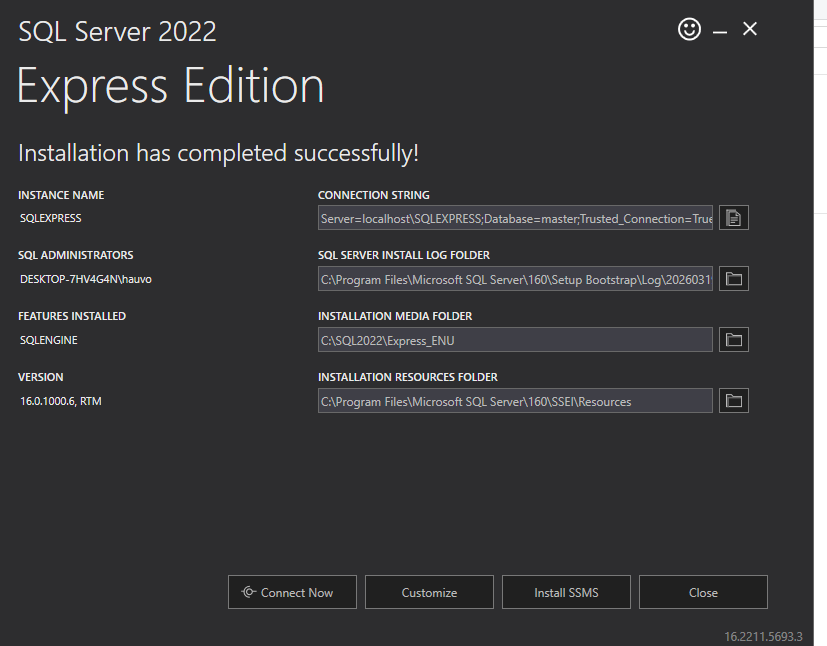Copy the connection string using the copy icon
This screenshot has height=646, width=827.
coord(734,218)
